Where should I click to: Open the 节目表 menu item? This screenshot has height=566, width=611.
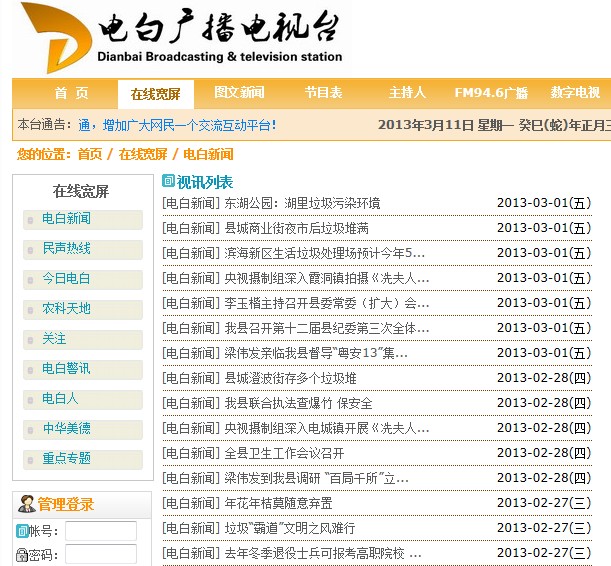[x=323, y=93]
